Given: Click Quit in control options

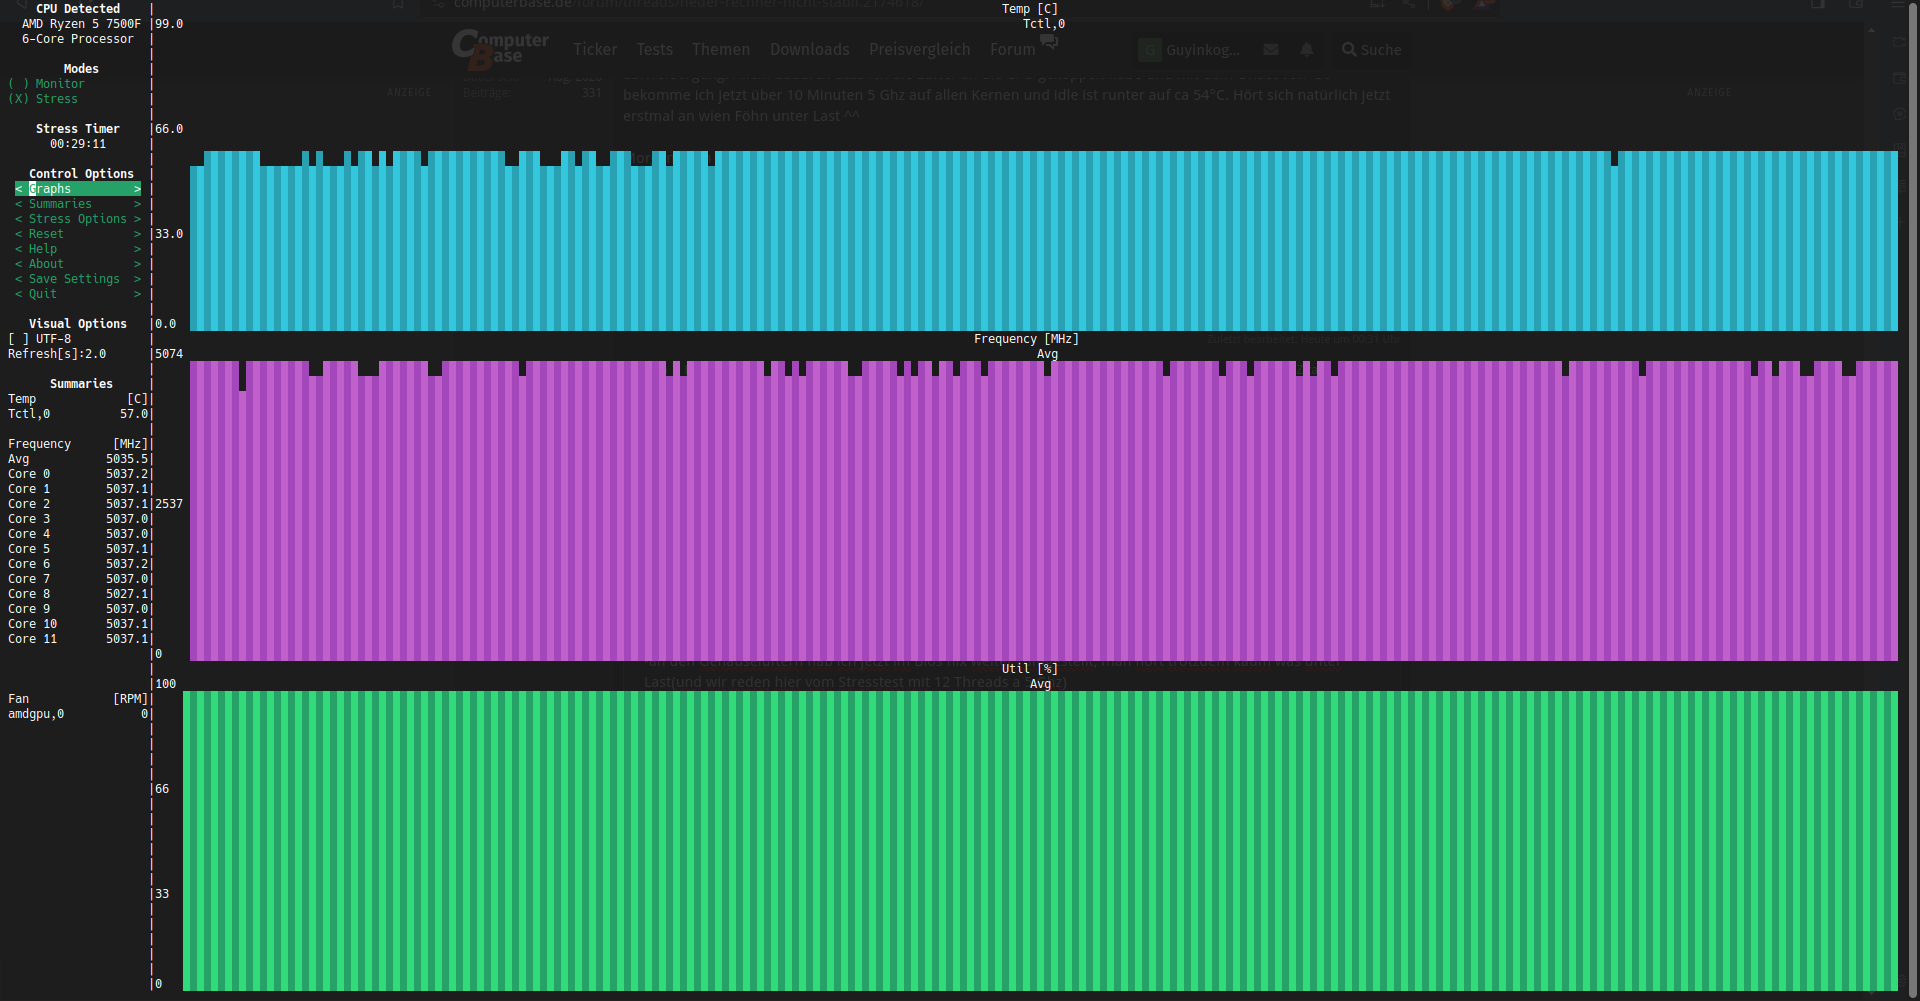Looking at the screenshot, I should tap(78, 294).
